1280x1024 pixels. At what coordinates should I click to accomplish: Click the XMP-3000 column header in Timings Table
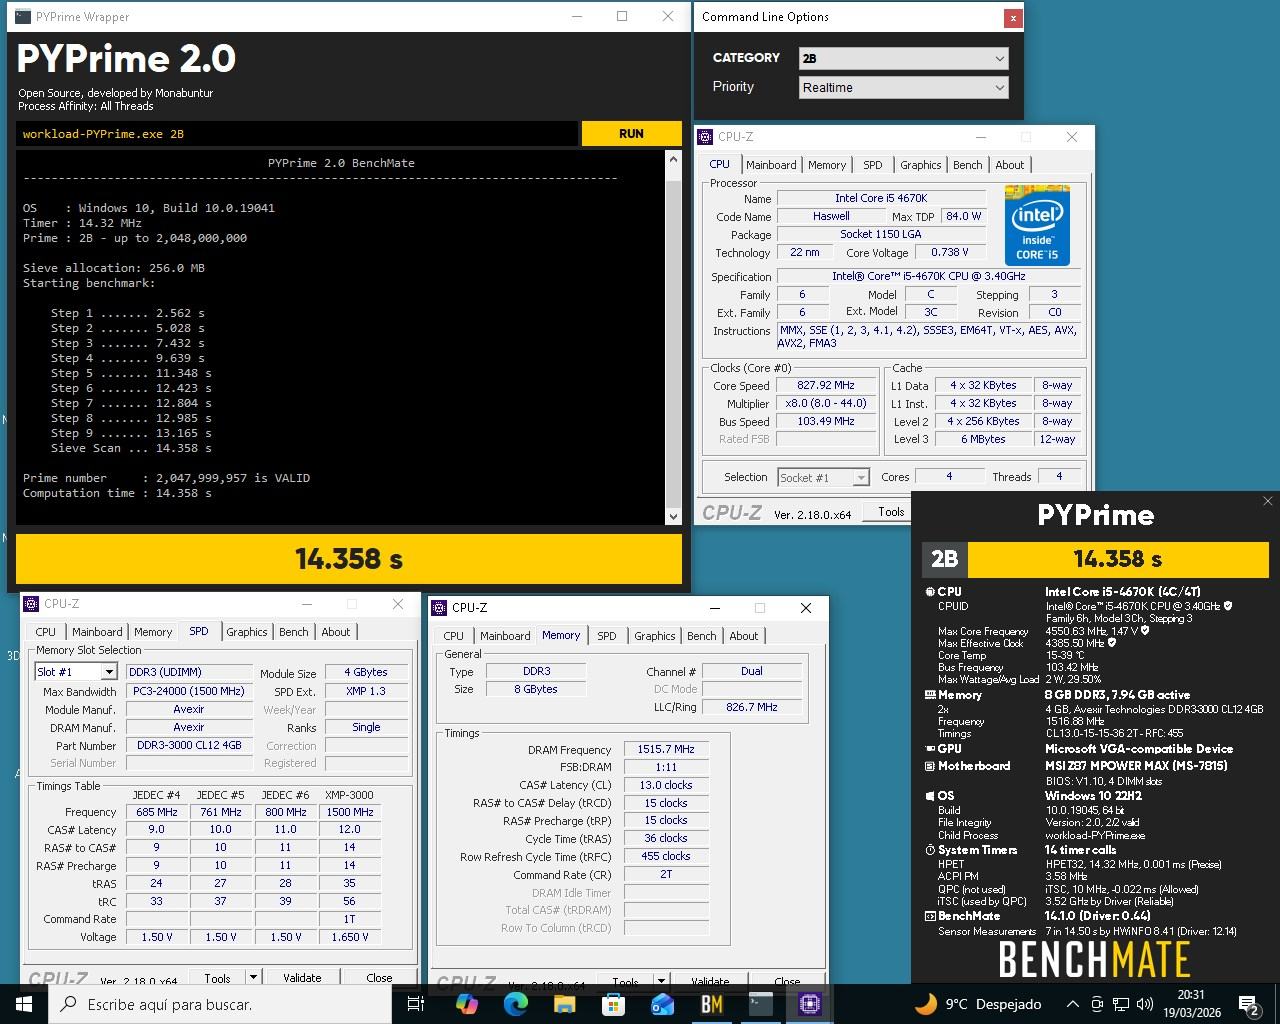click(x=350, y=795)
